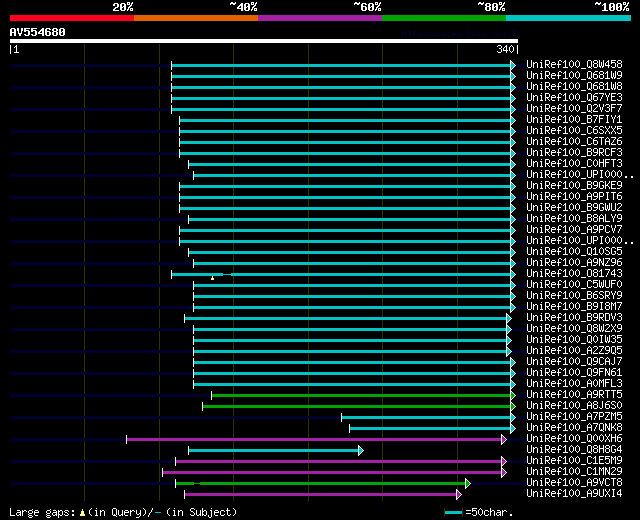Viewport: 640px width, 520px height.
Task: Select the UniRef100_B9I8M7 text
Action: pos(574,307)
